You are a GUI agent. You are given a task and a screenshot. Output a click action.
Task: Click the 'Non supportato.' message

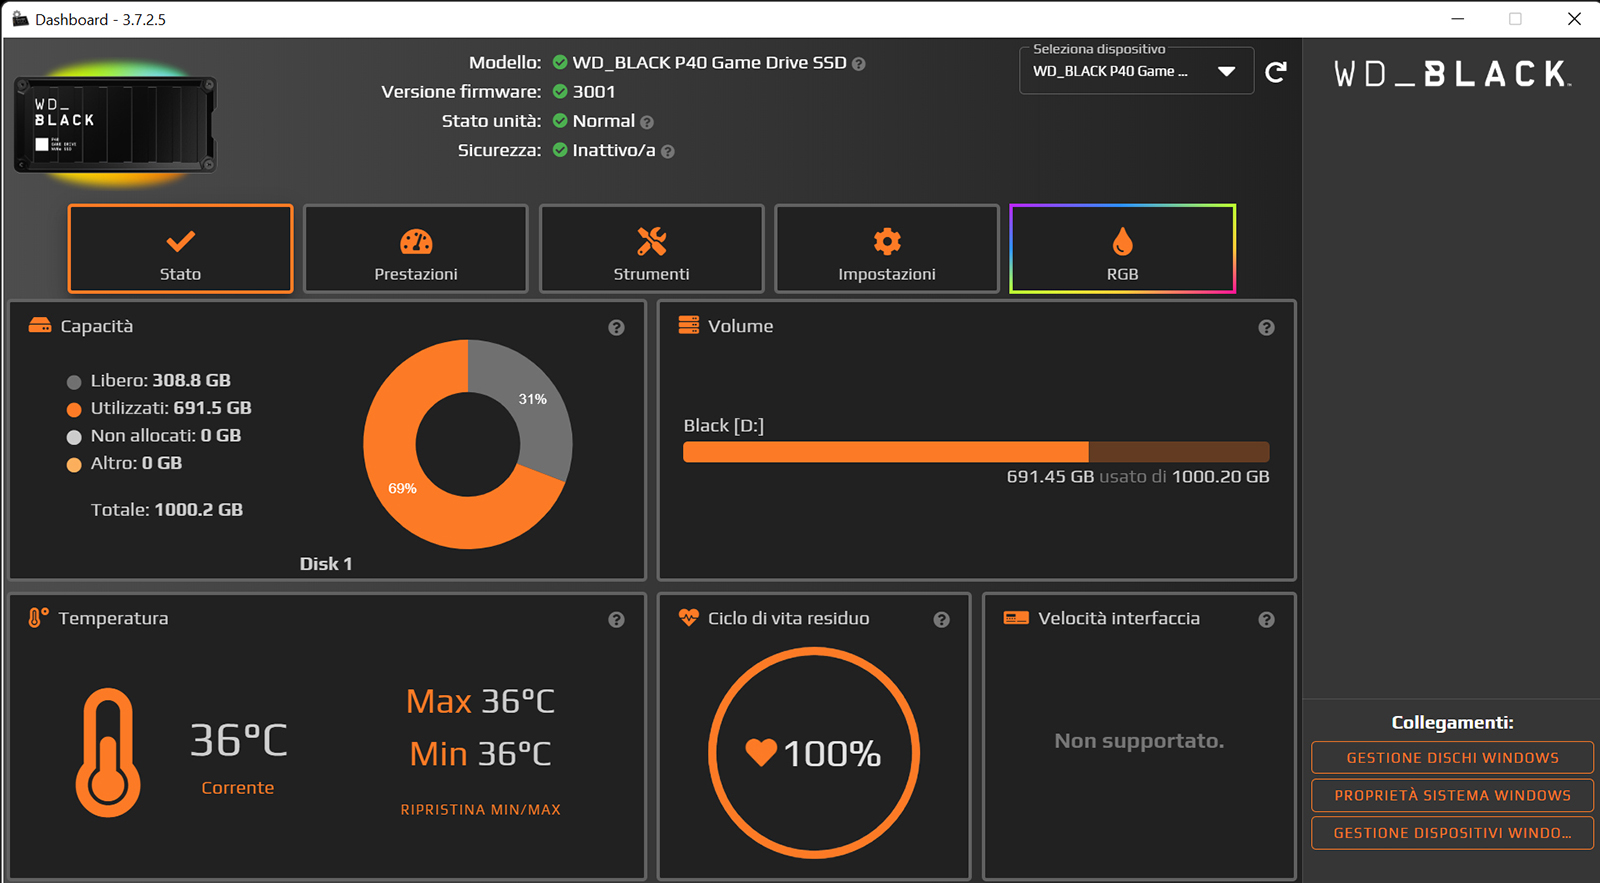click(1139, 741)
